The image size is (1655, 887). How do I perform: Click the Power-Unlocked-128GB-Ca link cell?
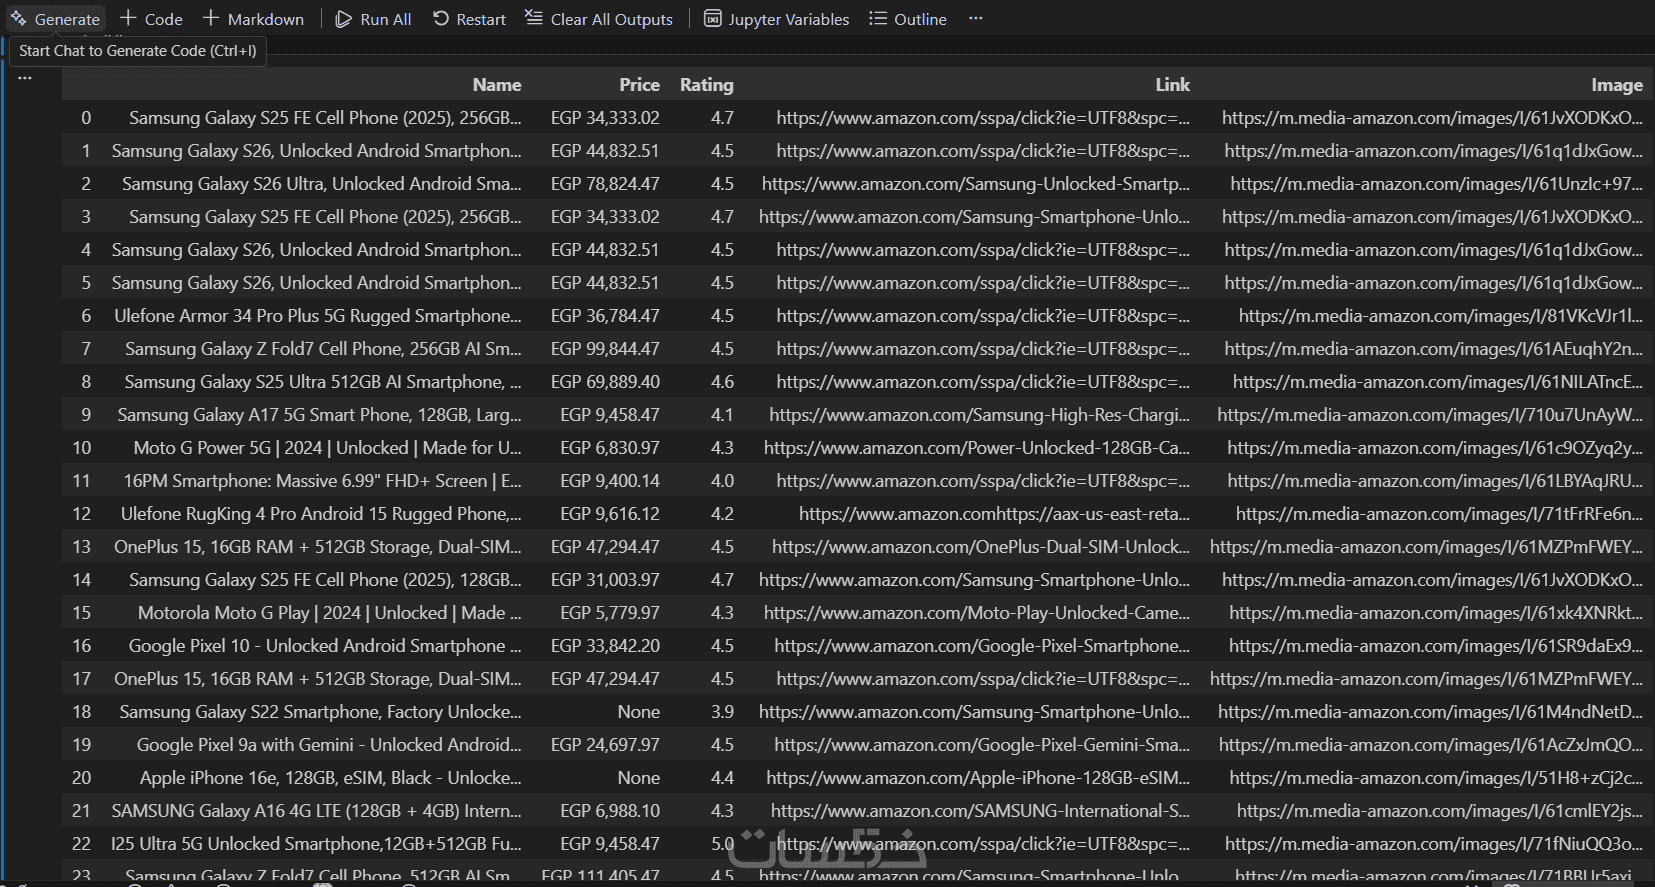point(977,448)
